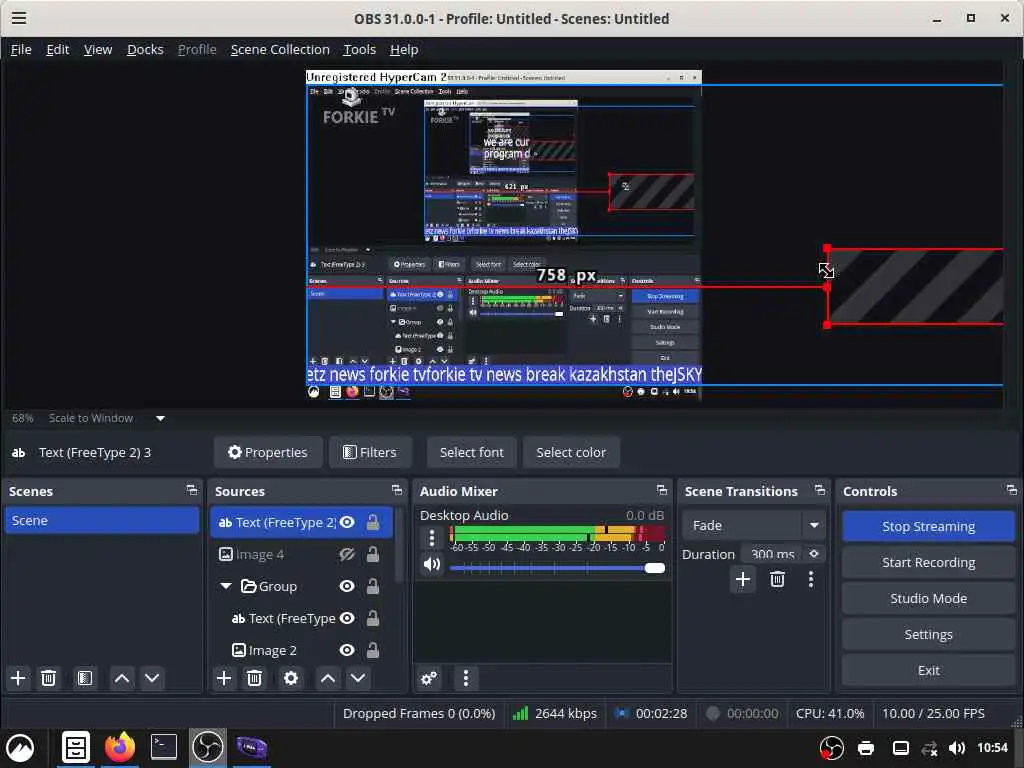Toggle visibility of Text (FreeType 2) 3 source

click(x=347, y=522)
